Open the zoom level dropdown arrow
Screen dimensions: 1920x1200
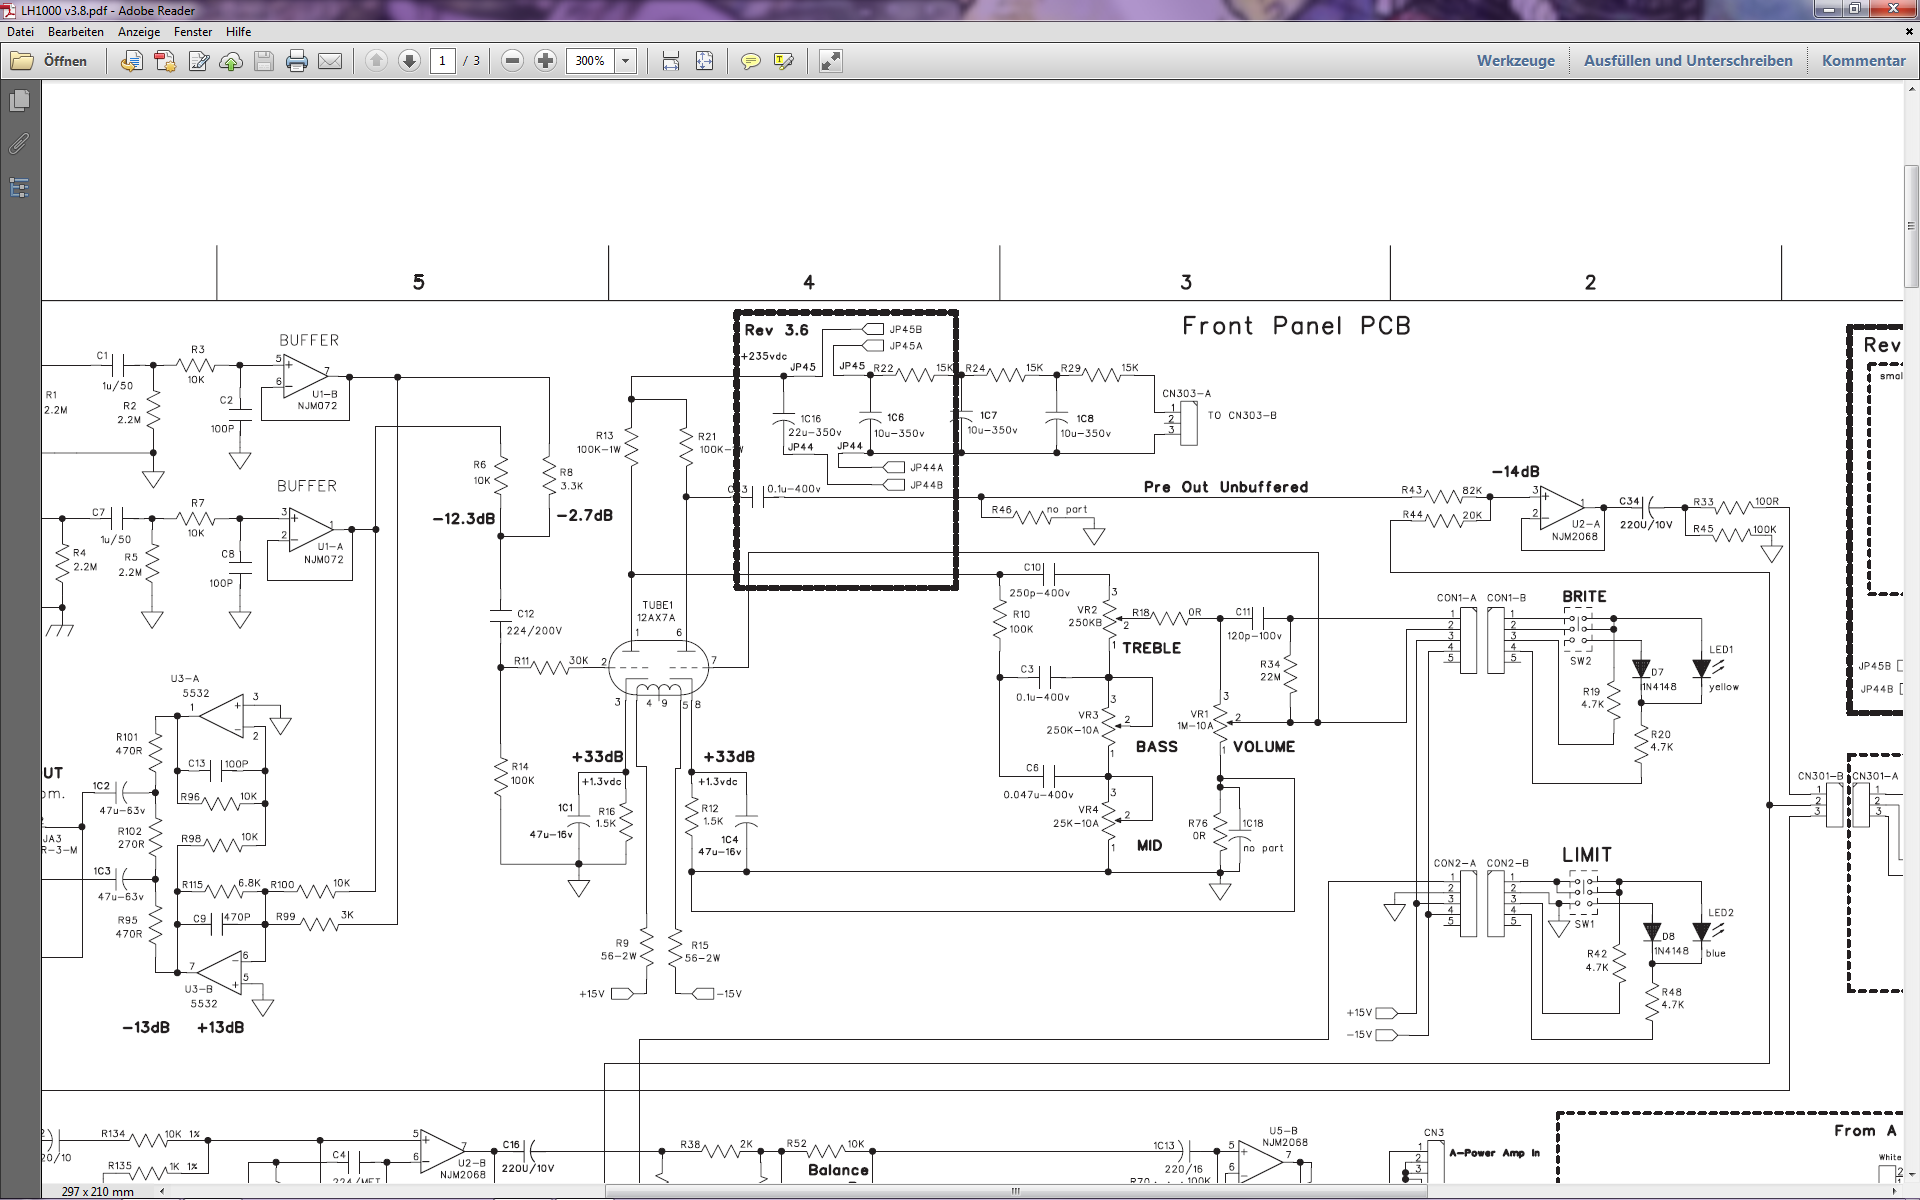(x=626, y=61)
